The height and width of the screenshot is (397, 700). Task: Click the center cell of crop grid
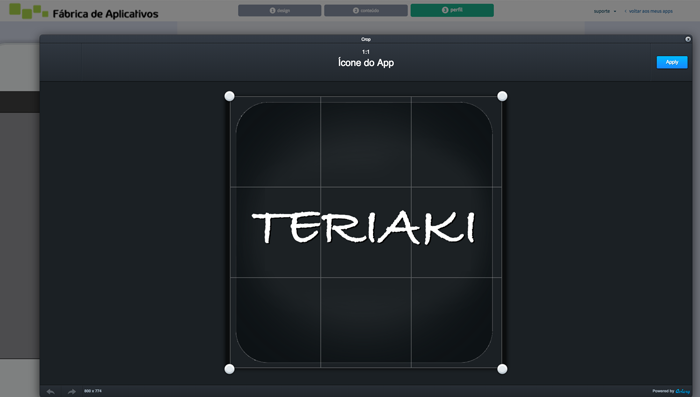[366, 232]
